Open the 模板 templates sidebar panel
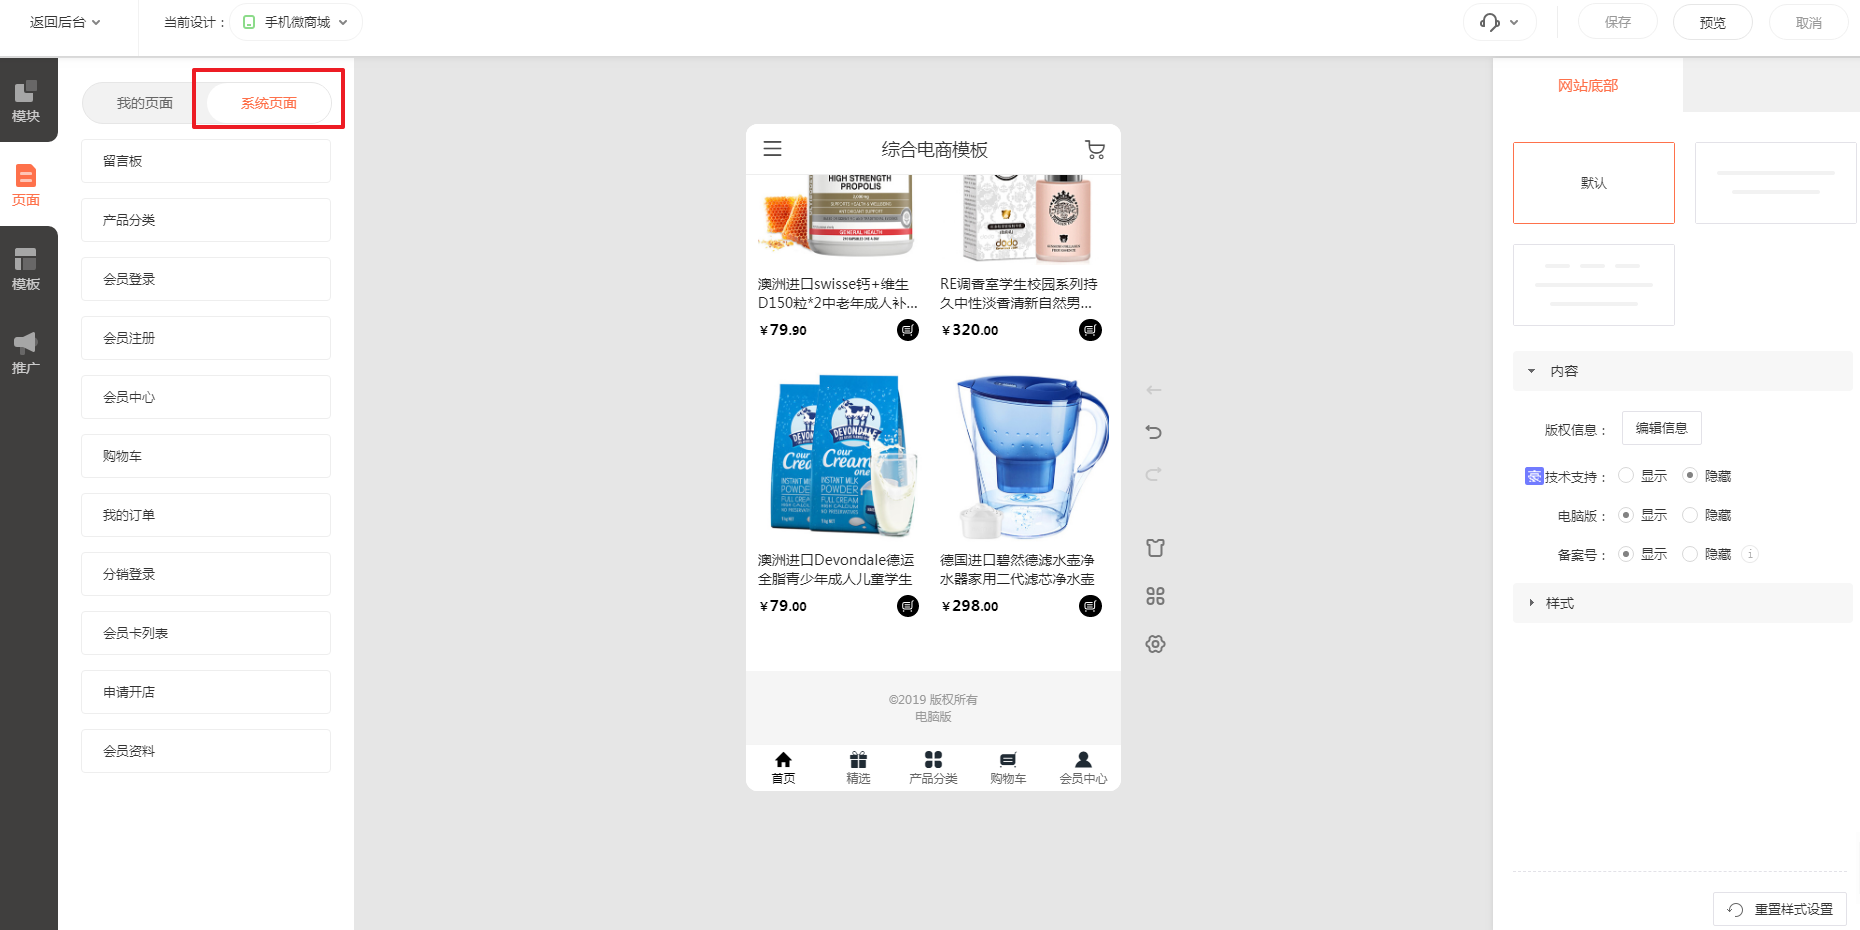 click(x=26, y=269)
